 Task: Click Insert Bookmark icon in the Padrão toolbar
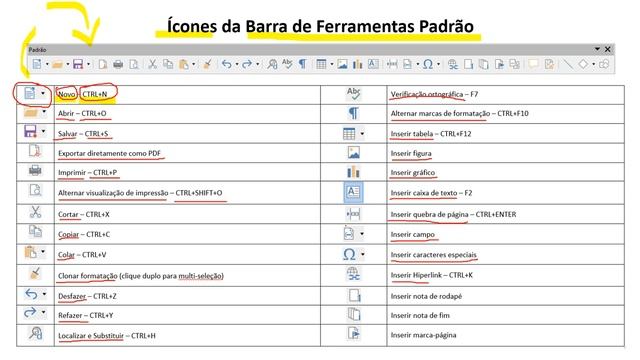pyautogui.click(x=499, y=64)
